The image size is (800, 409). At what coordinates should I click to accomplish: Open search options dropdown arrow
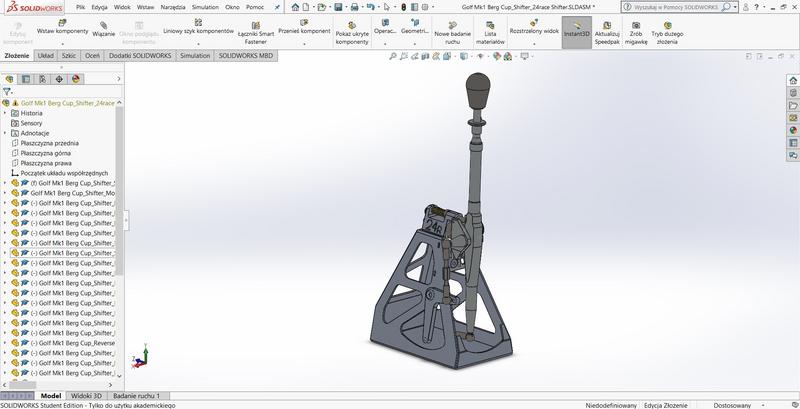point(735,7)
